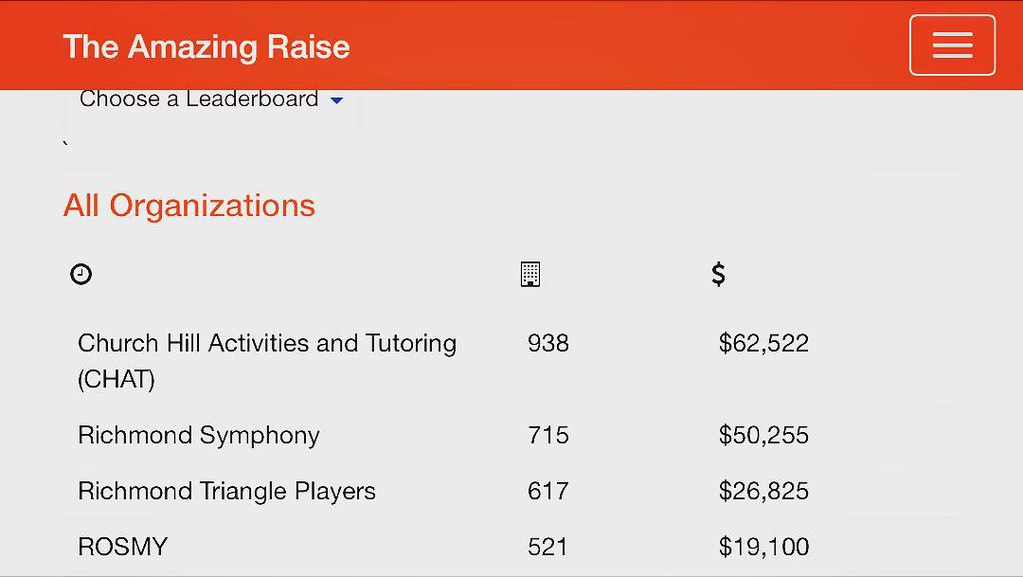The width and height of the screenshot is (1023, 577).
Task: Click the donor count 938 for CHAT
Action: (x=548, y=343)
